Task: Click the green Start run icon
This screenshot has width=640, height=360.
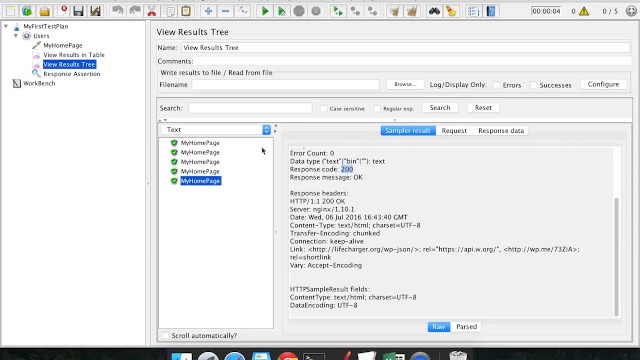Action: coord(264,11)
